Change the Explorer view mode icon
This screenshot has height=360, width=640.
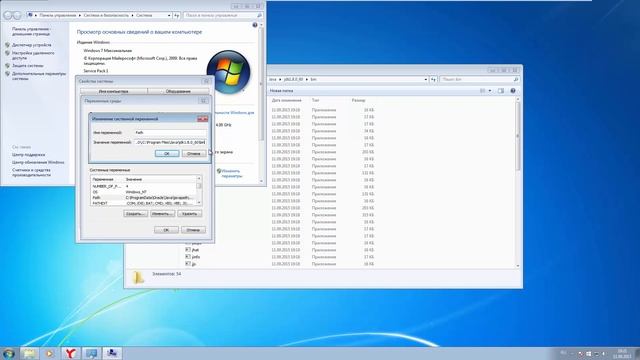(483, 91)
